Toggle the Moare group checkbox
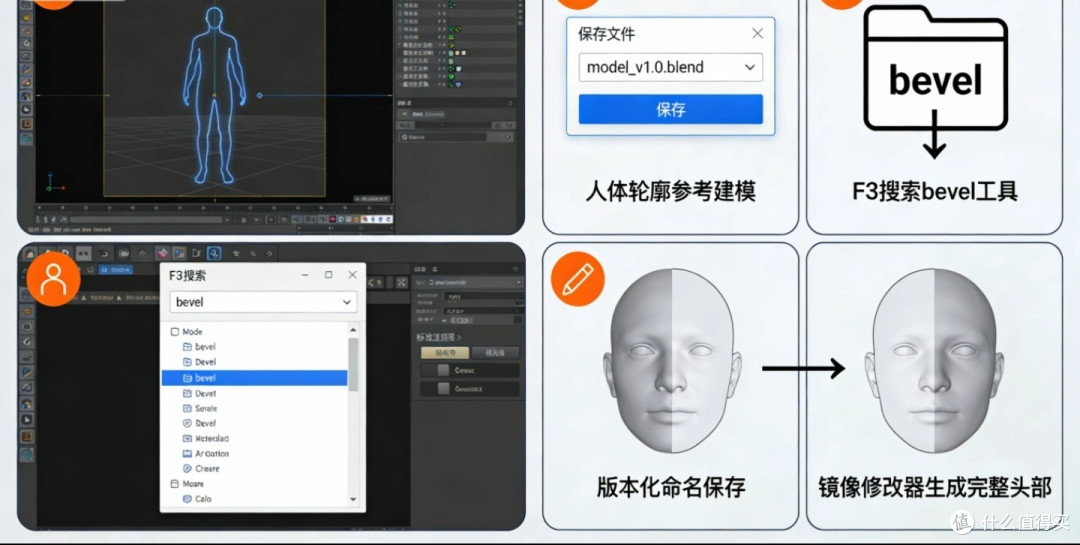This screenshot has height=545, width=1080. pyautogui.click(x=175, y=484)
